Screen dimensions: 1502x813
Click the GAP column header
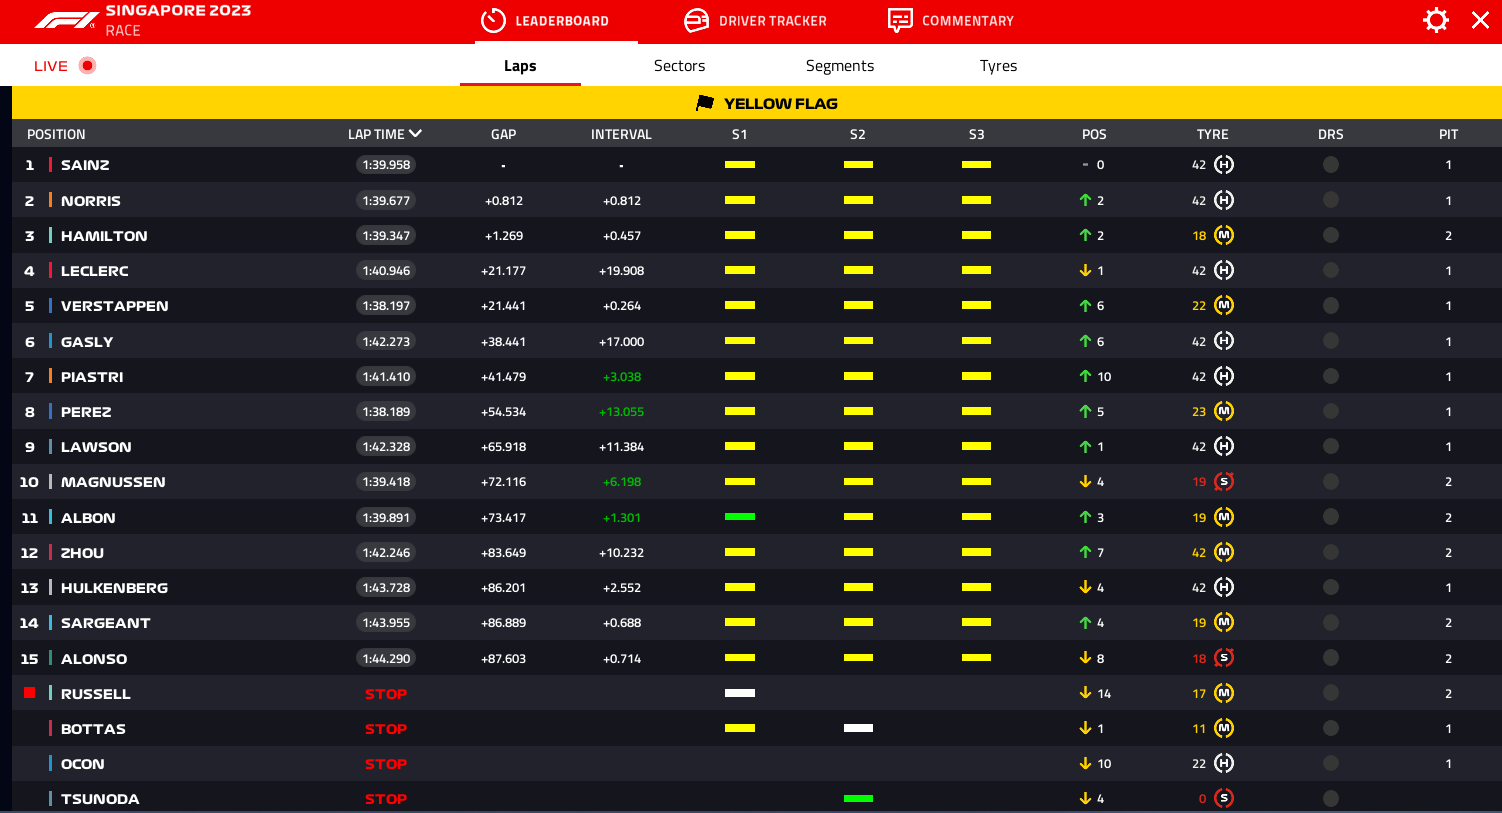pos(503,134)
